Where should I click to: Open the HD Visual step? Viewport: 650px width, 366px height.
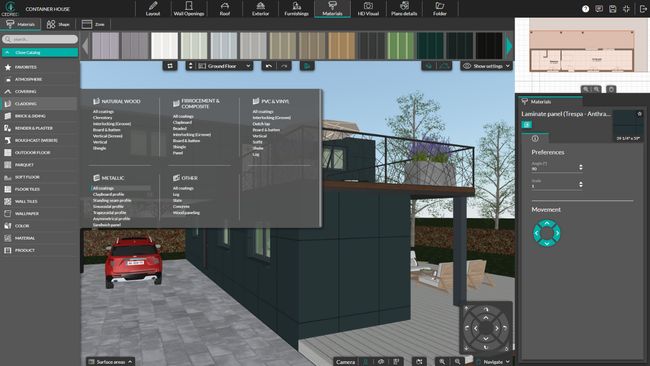click(x=368, y=9)
